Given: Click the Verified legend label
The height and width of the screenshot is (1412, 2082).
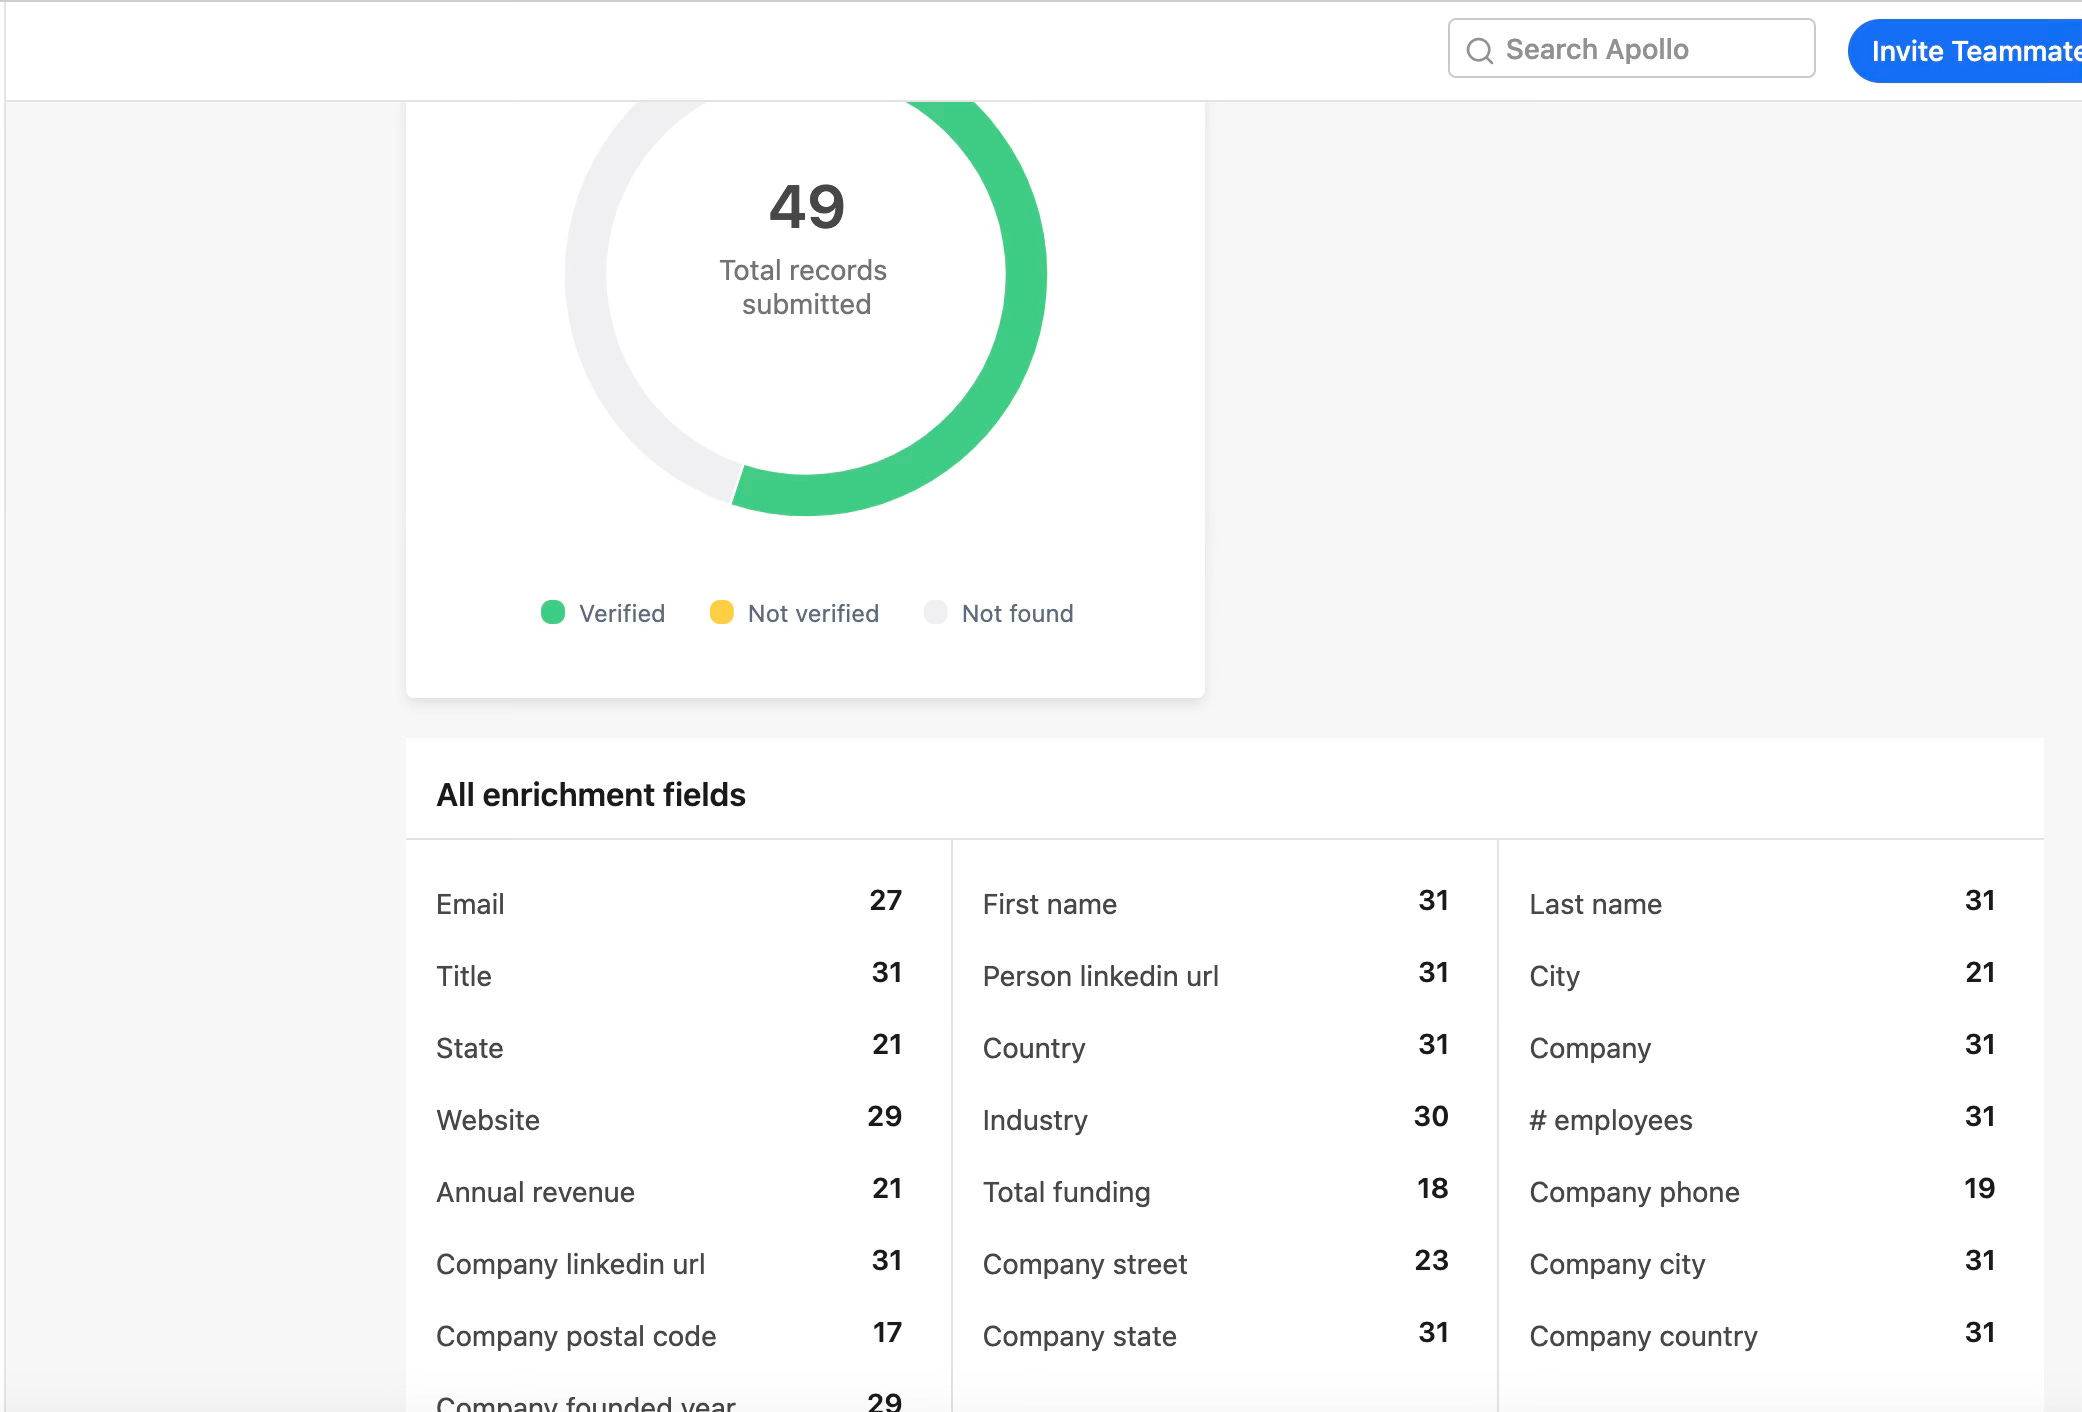Looking at the screenshot, I should (x=621, y=613).
